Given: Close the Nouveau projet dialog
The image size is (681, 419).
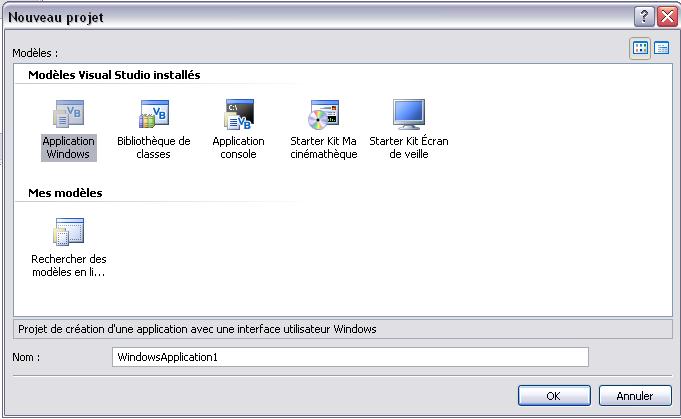Looking at the screenshot, I should click(x=667, y=17).
